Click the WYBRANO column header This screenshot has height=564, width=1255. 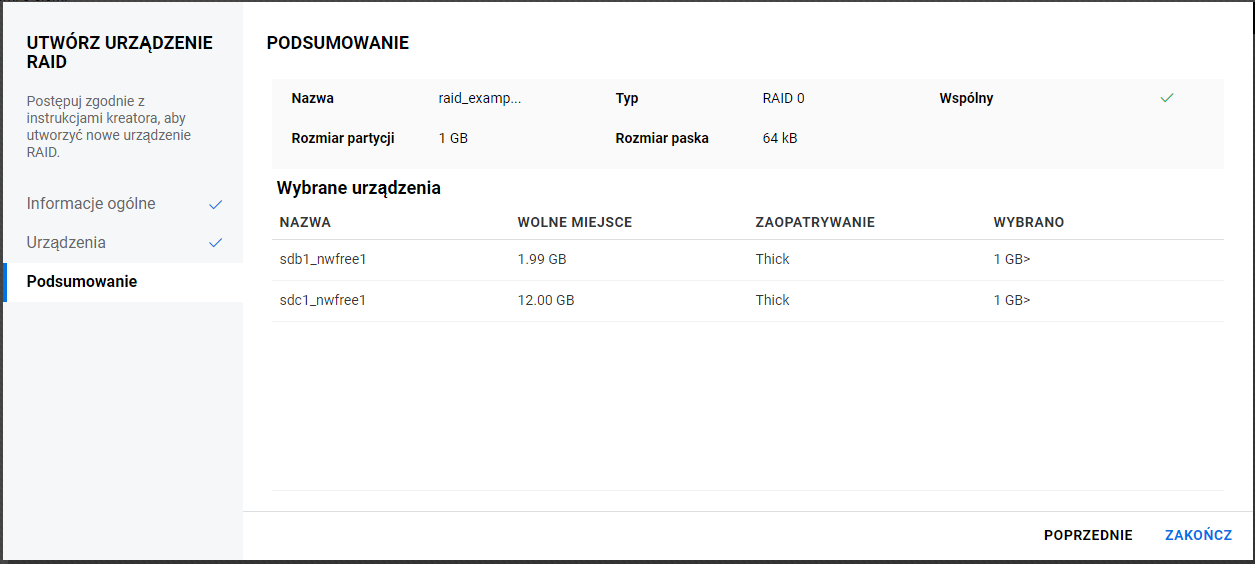click(x=1029, y=222)
